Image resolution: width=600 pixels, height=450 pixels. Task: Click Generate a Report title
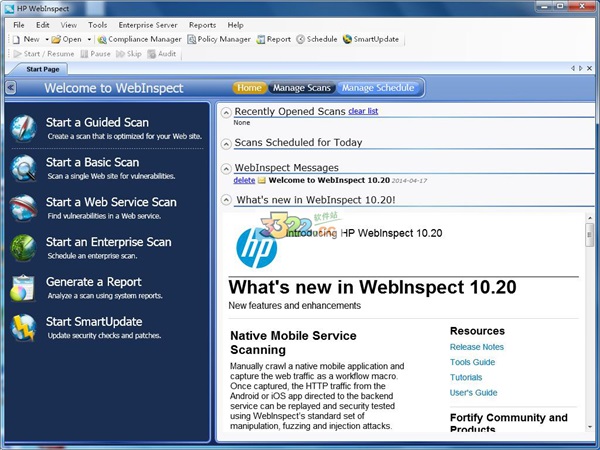tap(94, 282)
